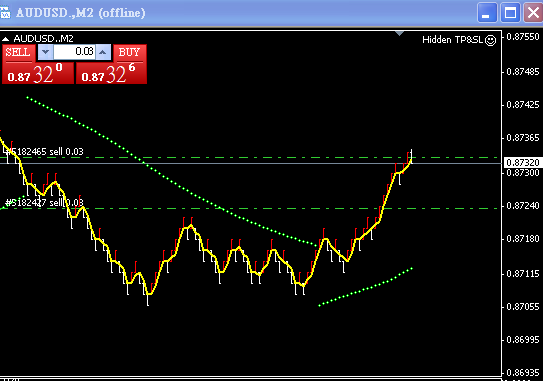Screen dimensions: 543x381
Task: Click the Hidden TP&SL label
Action: pyautogui.click(x=453, y=40)
